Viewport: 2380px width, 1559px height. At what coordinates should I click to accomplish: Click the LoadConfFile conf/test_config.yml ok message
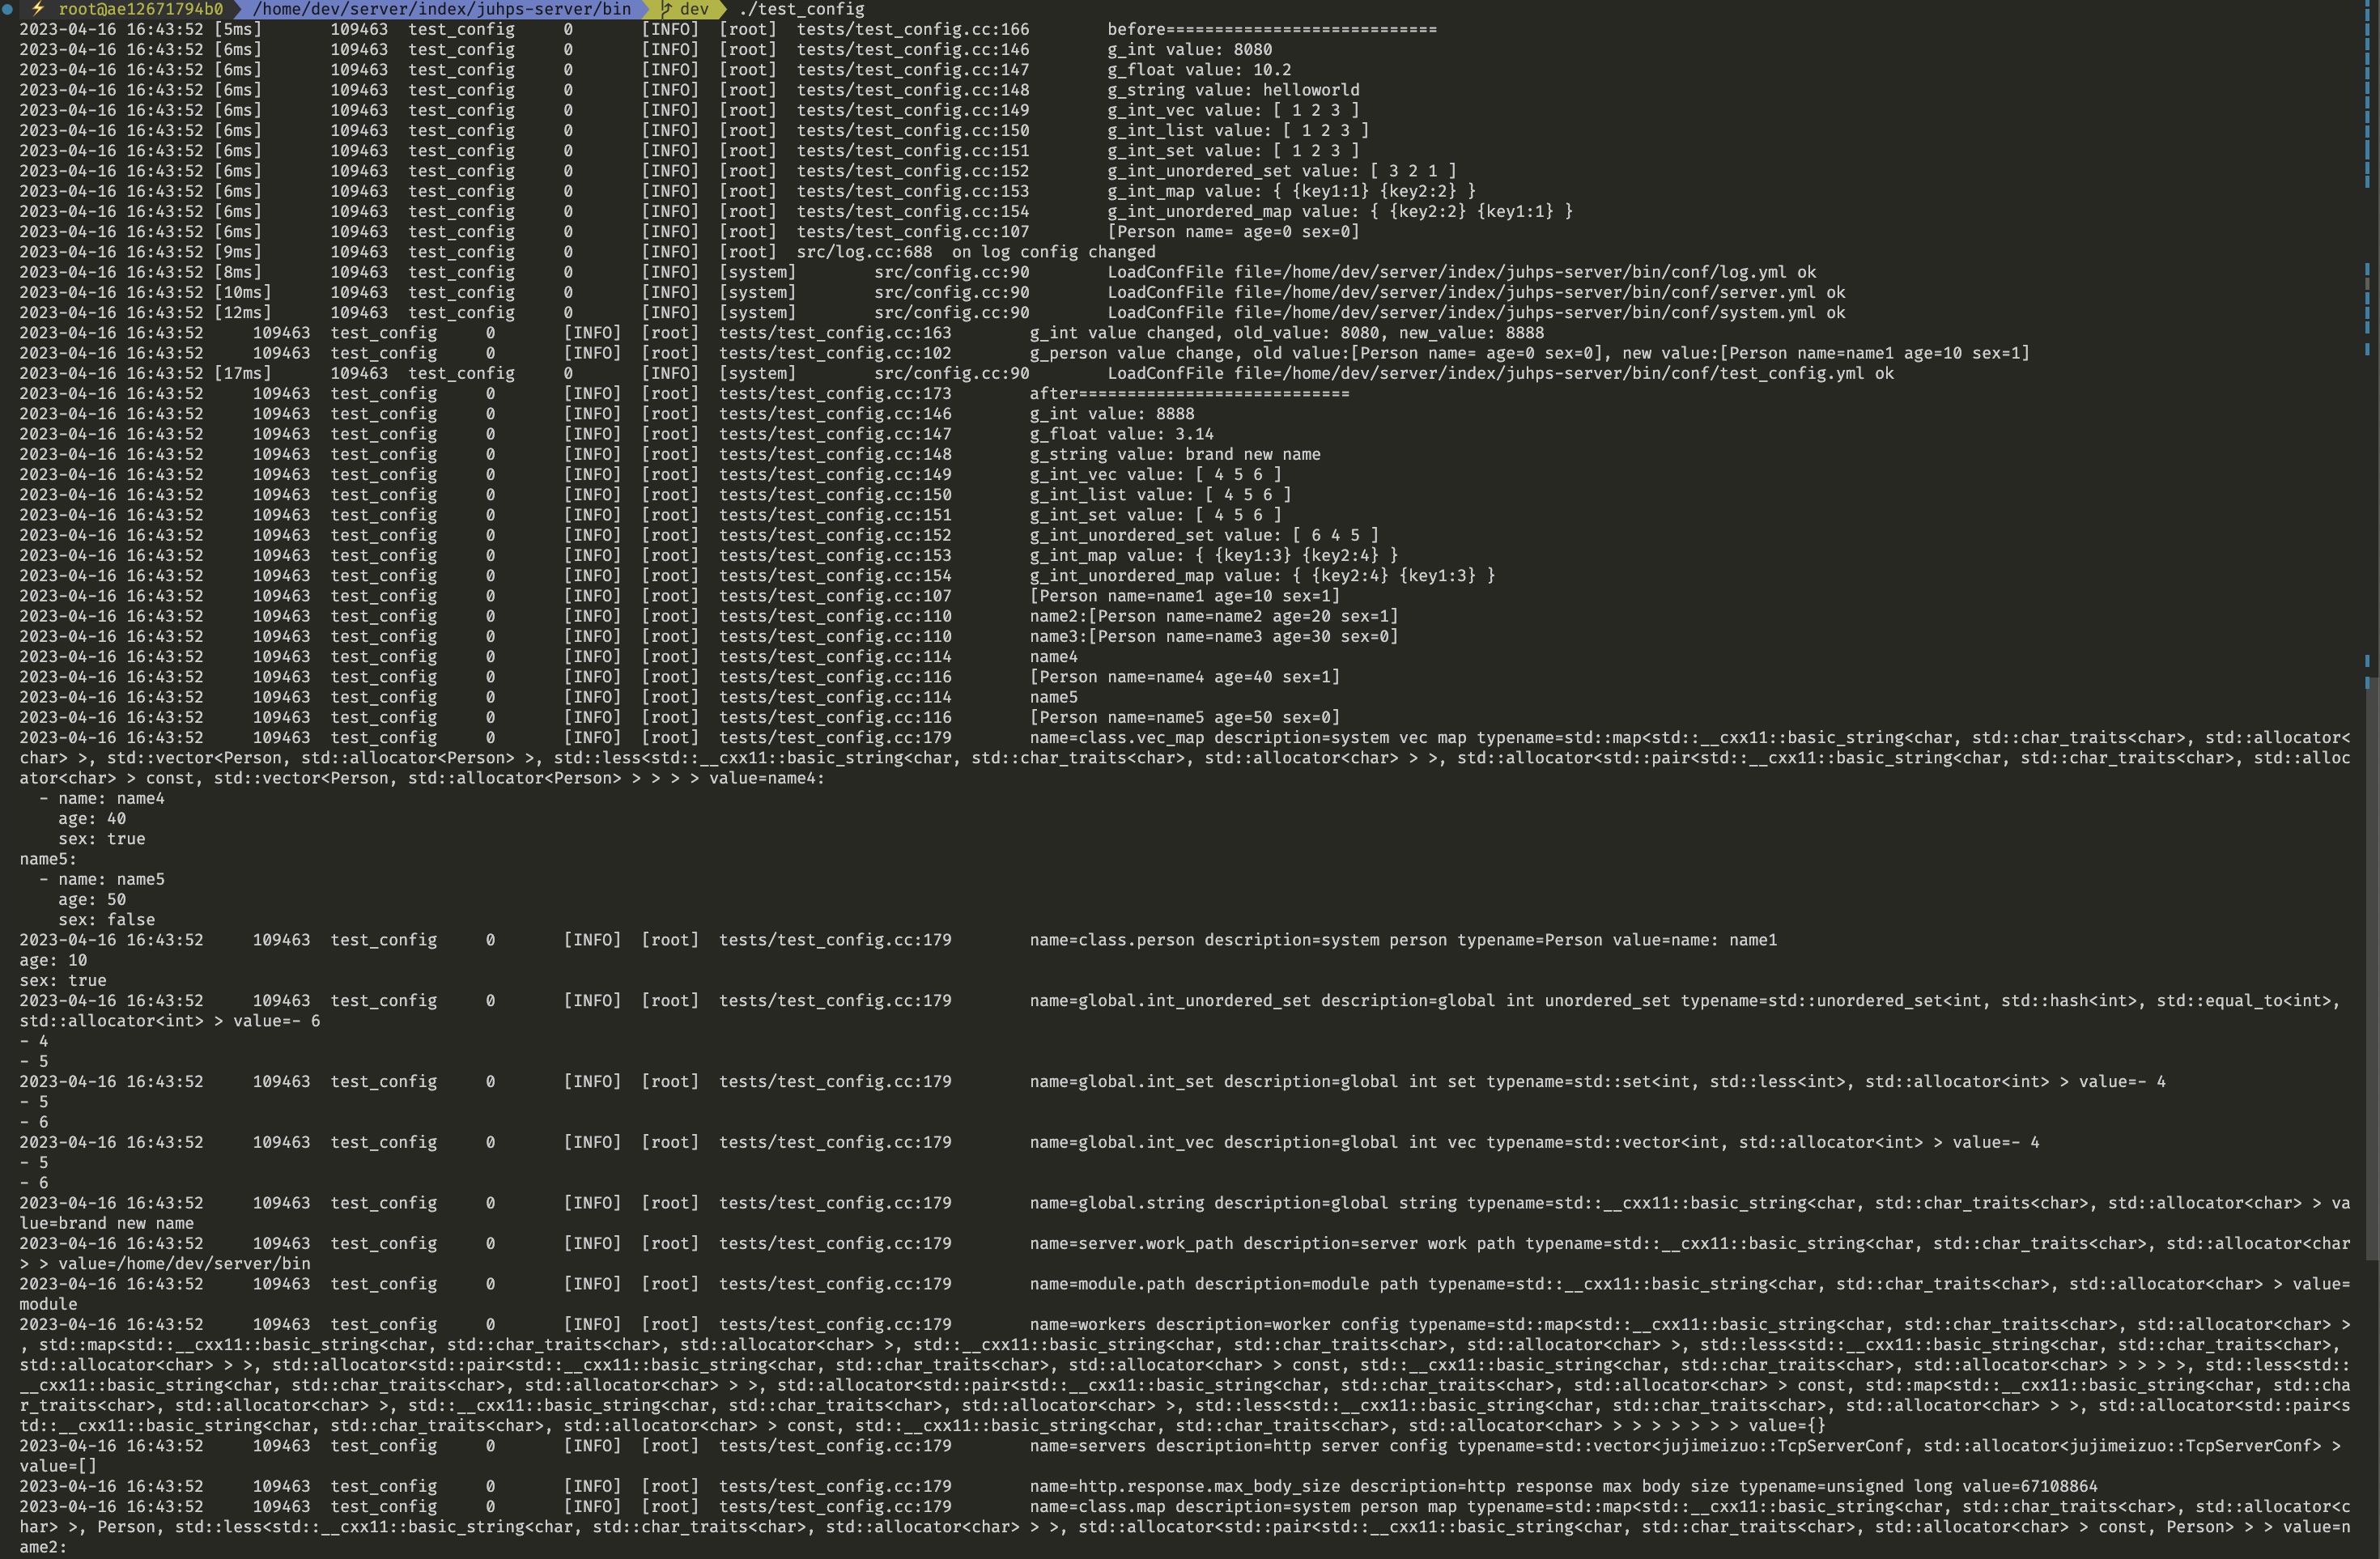point(1500,373)
